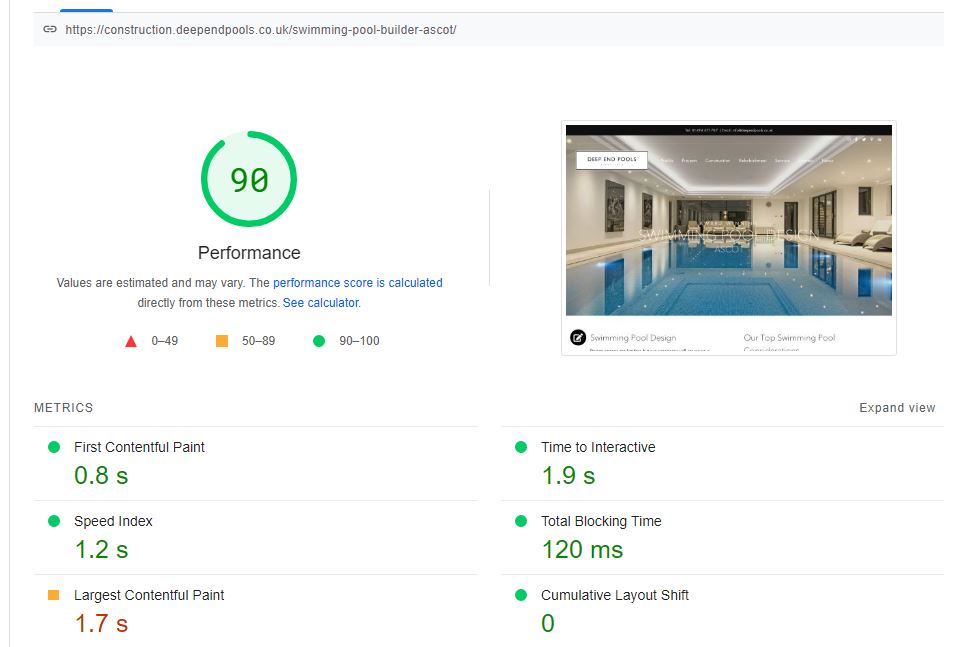Open the Largest Contentful Paint metric
The image size is (962, 647).
point(149,595)
